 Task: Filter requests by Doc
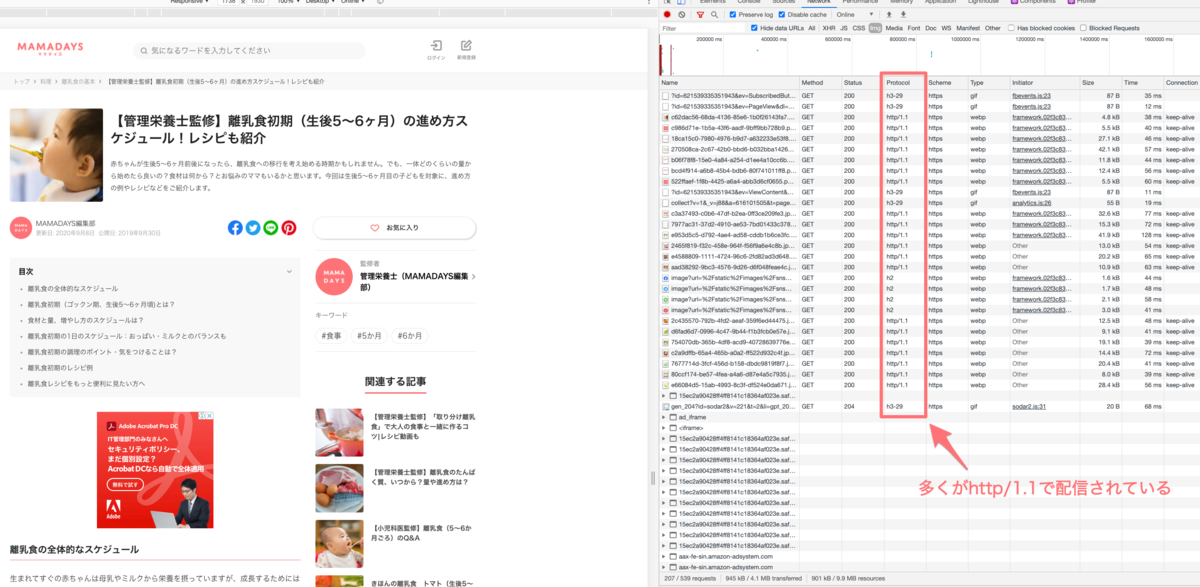point(931,28)
